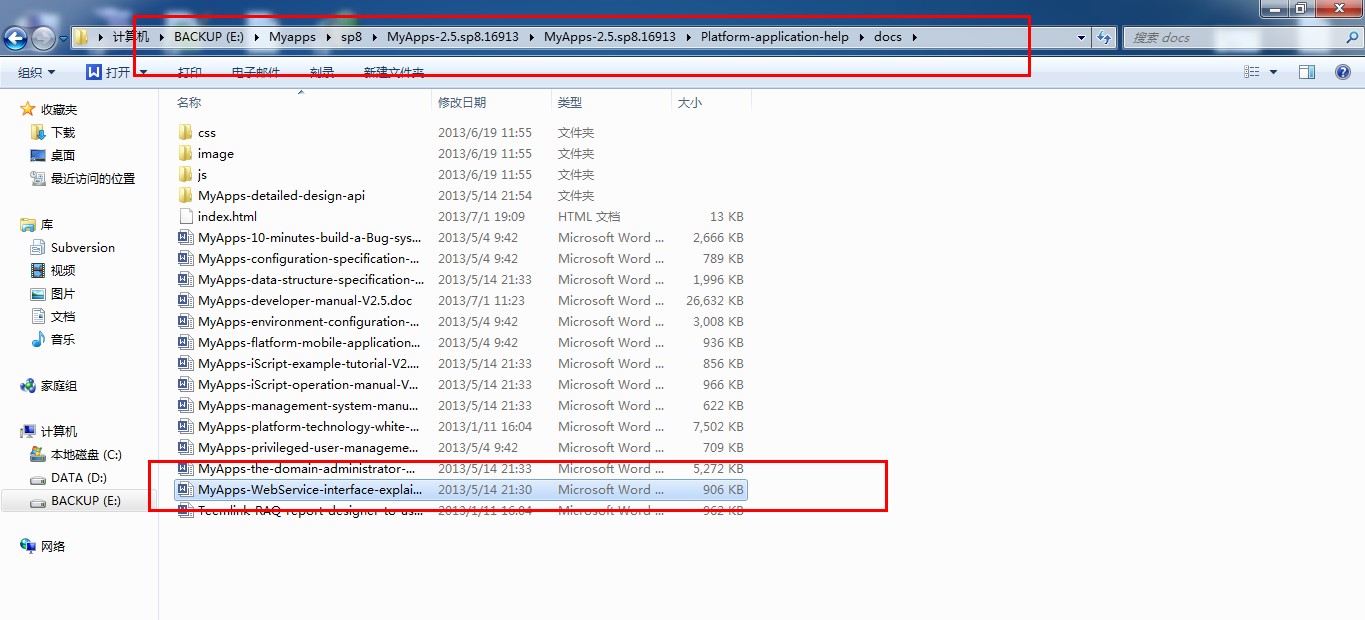The image size is (1365, 620).
Task: Open 下载 in the favorites list
Action: pos(63,132)
